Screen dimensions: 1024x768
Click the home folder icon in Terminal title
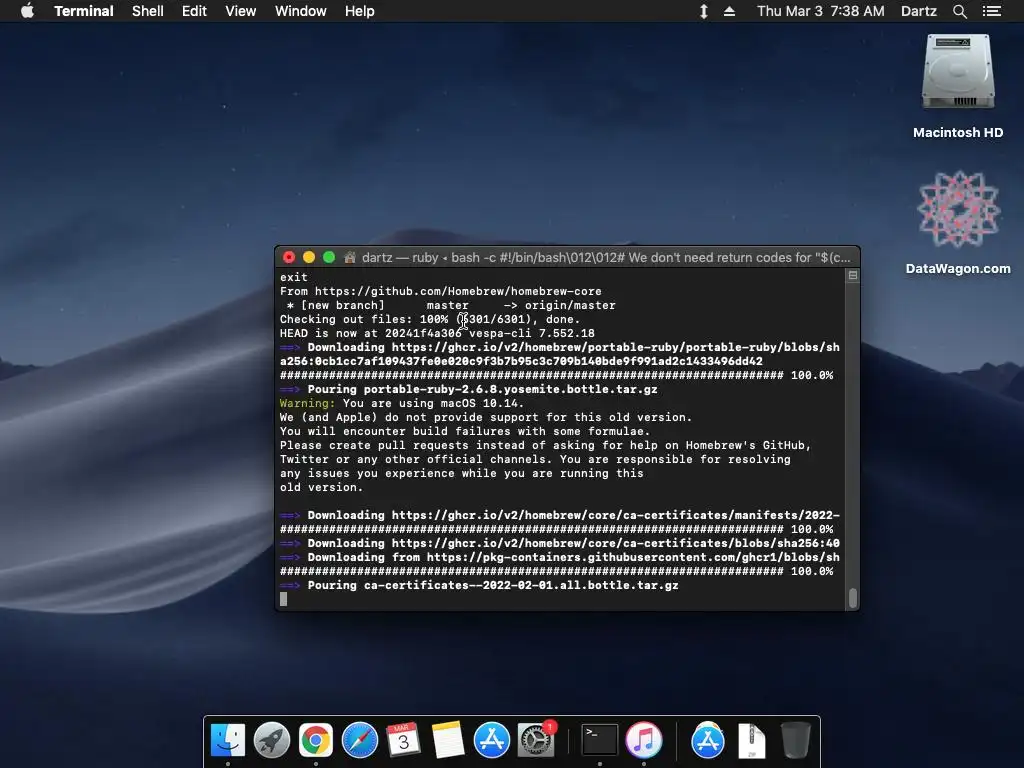(349, 257)
